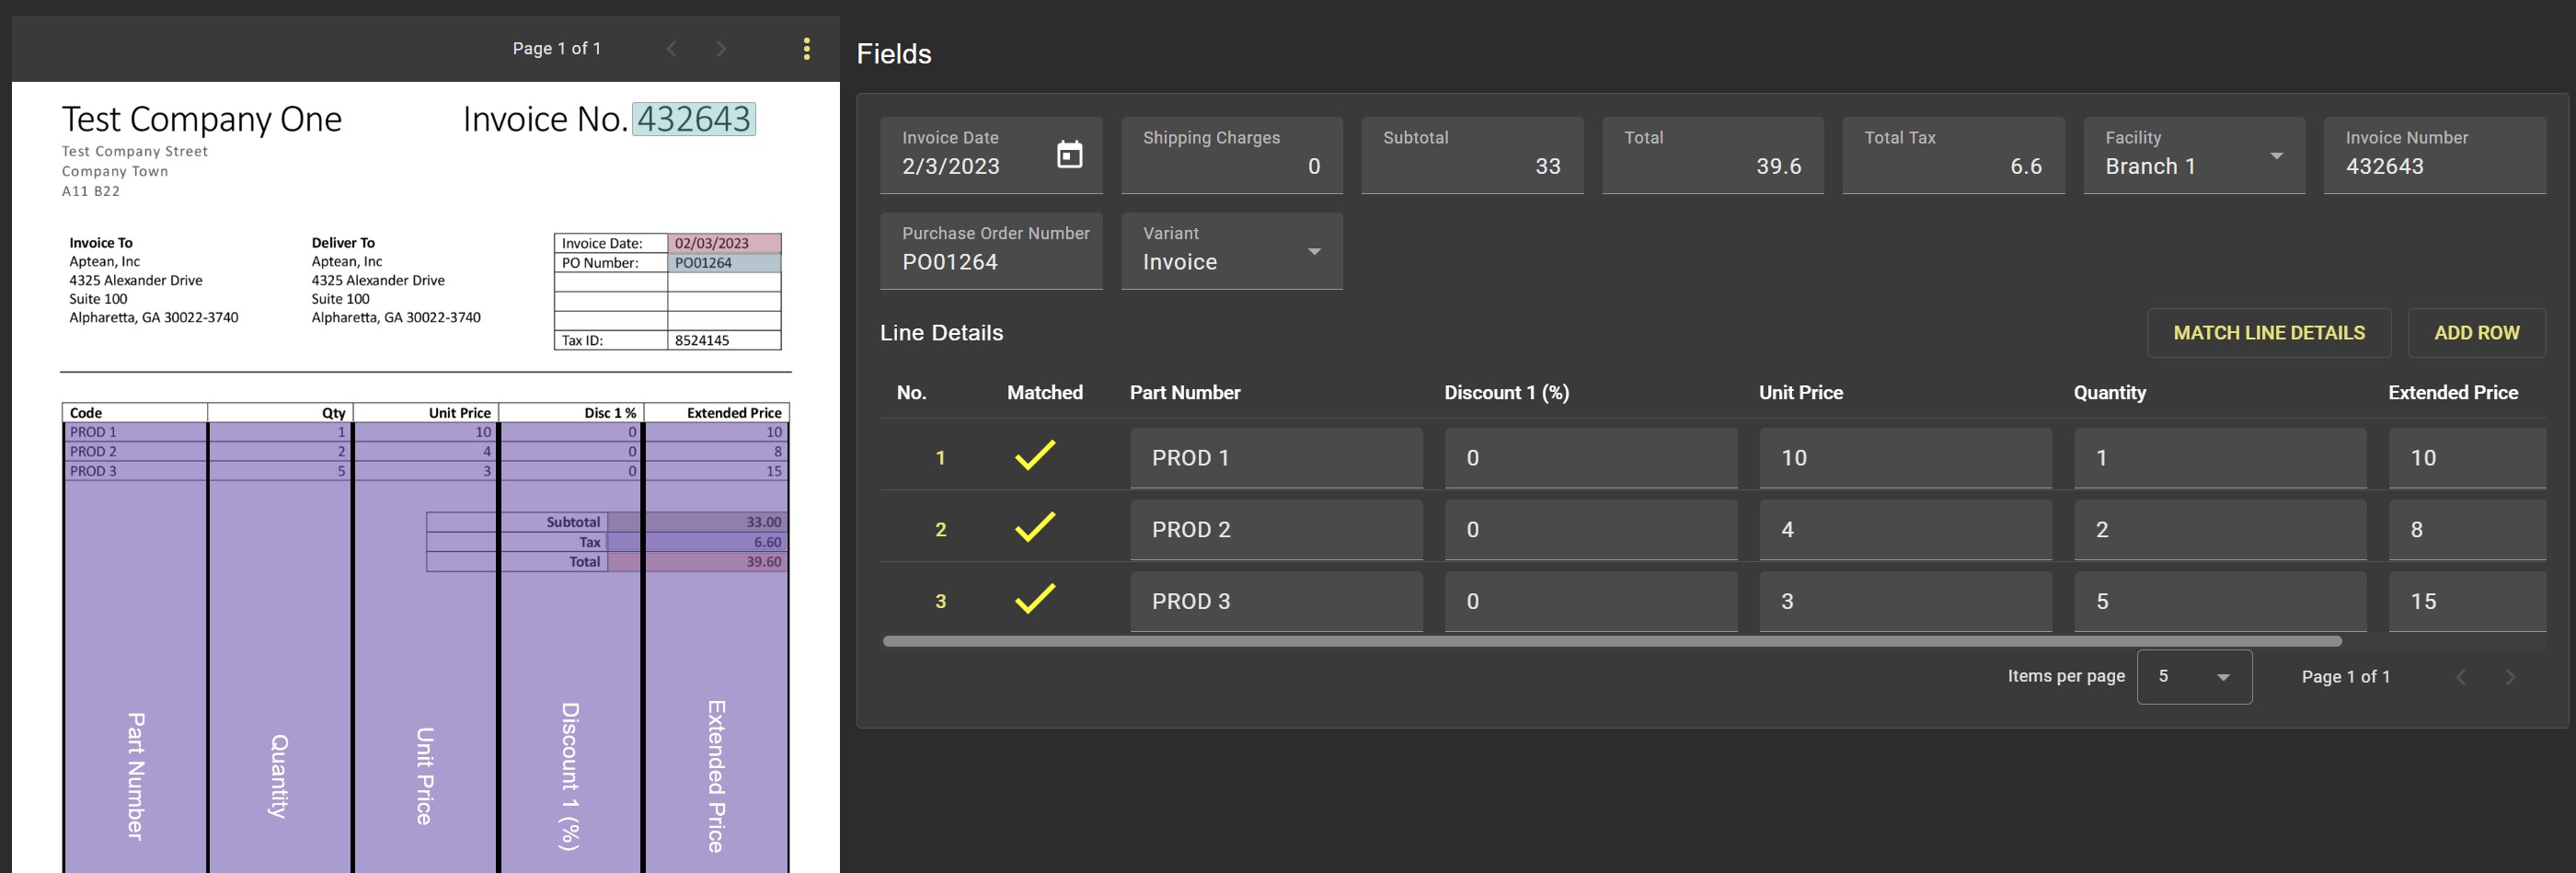Screen dimensions: 2576x873
Task: Click the matched checkmark for row 2
Action: point(1034,527)
